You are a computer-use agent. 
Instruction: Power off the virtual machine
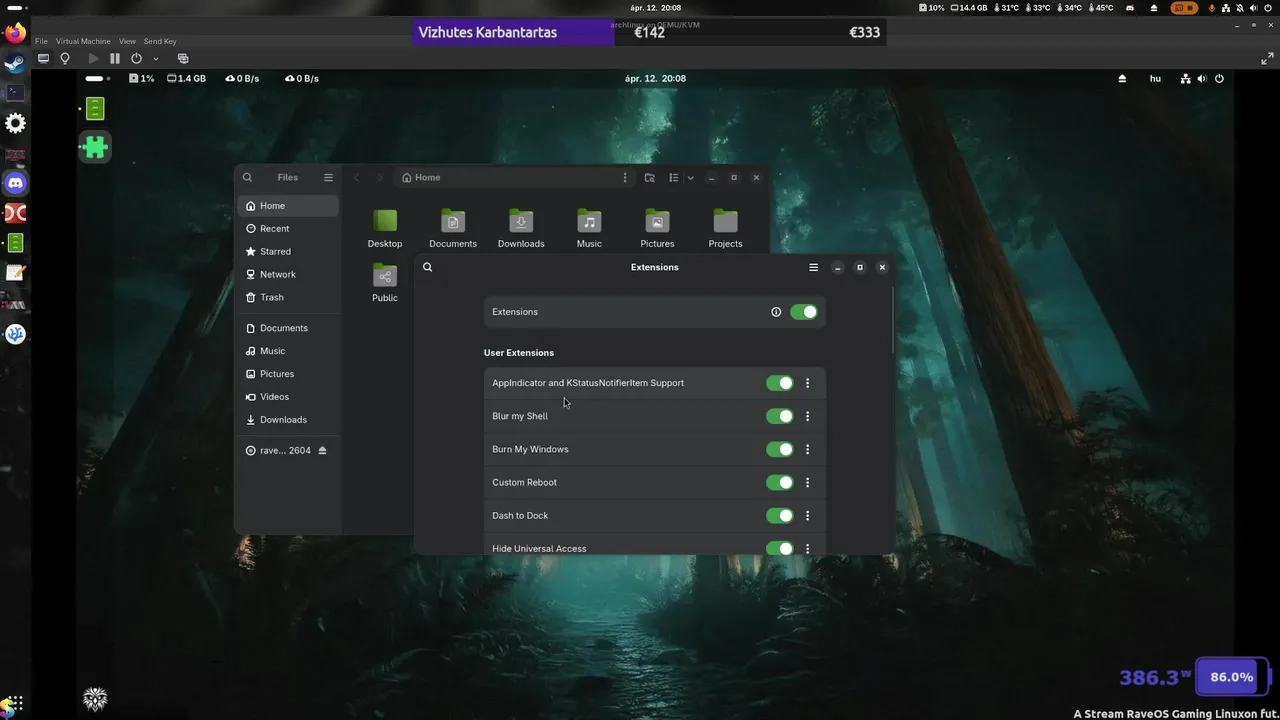click(137, 58)
